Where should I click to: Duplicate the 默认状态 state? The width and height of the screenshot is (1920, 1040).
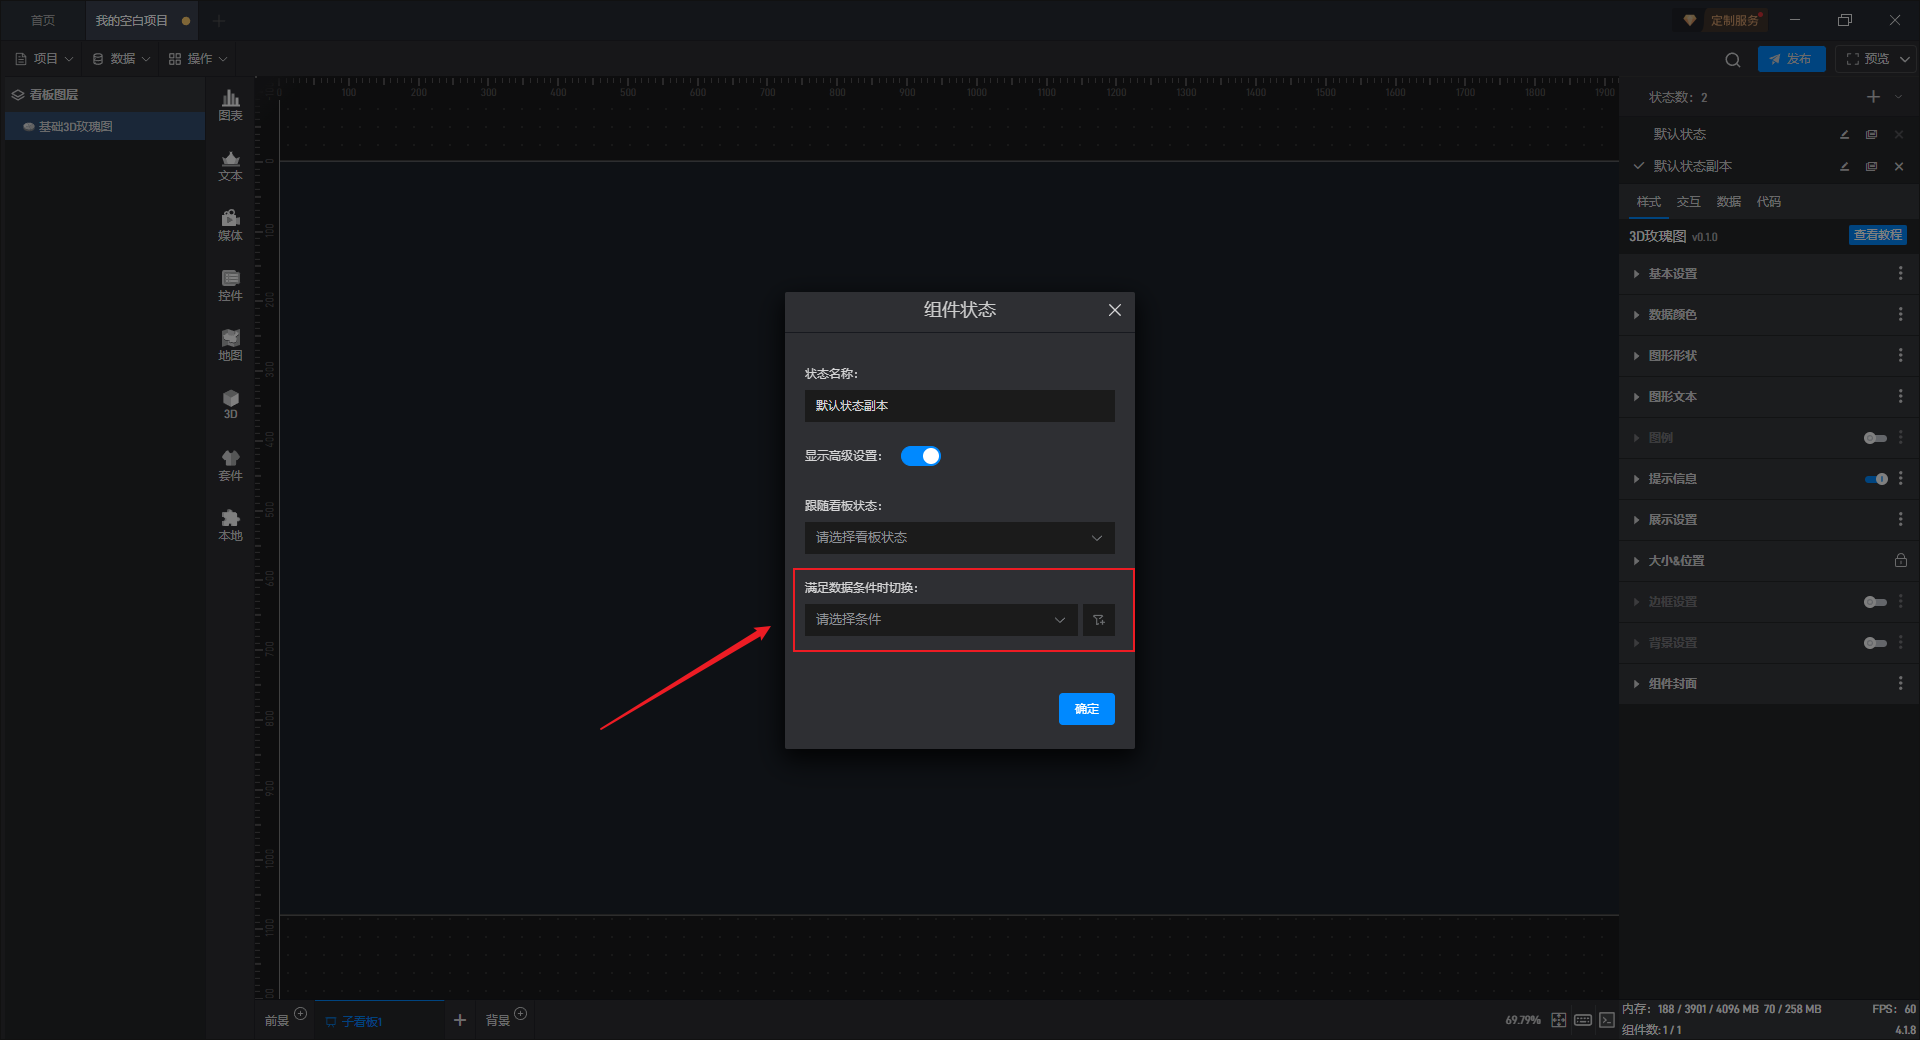pos(1871,135)
